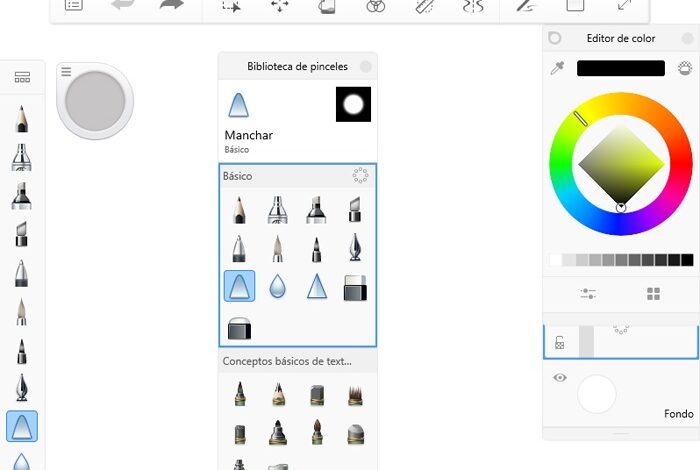Pick the airbrush in the Básico set
700x470 pixels.
[x=277, y=210]
